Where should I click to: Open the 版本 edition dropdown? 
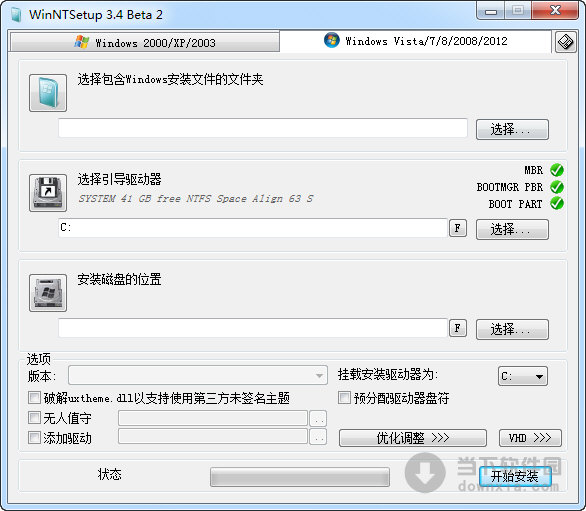198,375
